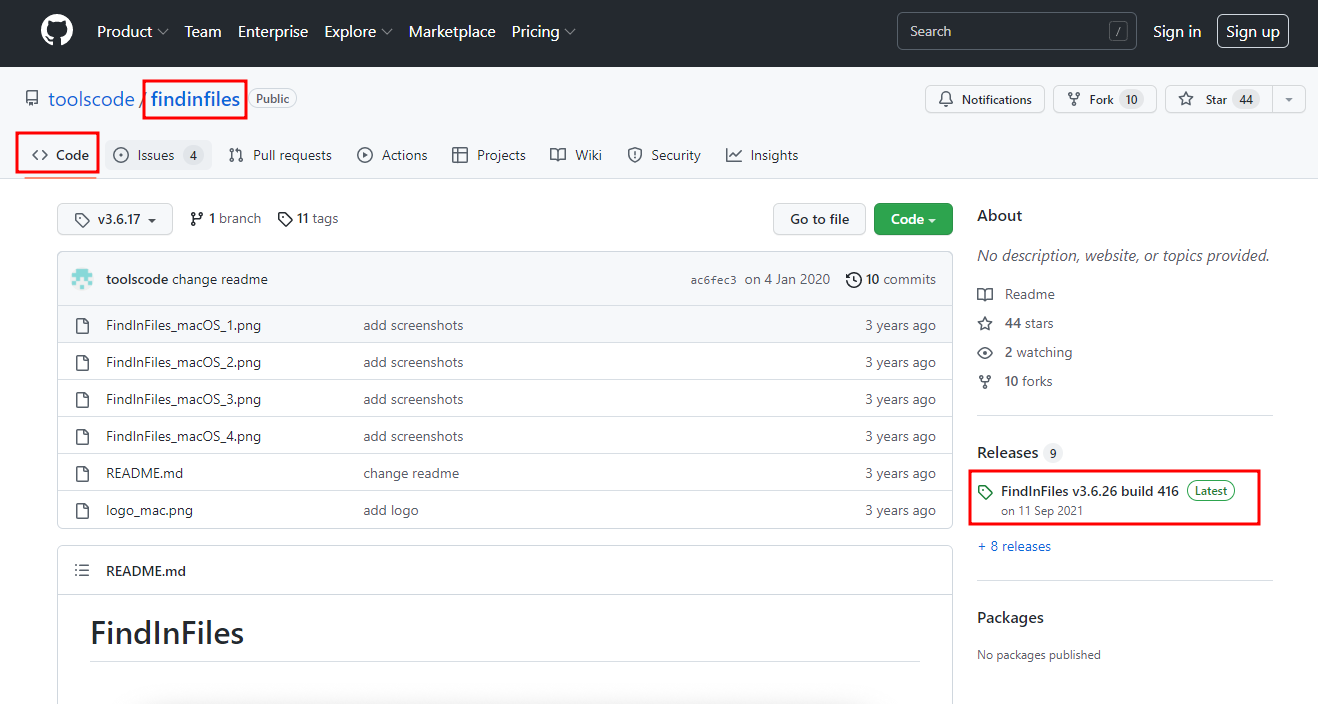Open the Insights tab

click(x=762, y=155)
